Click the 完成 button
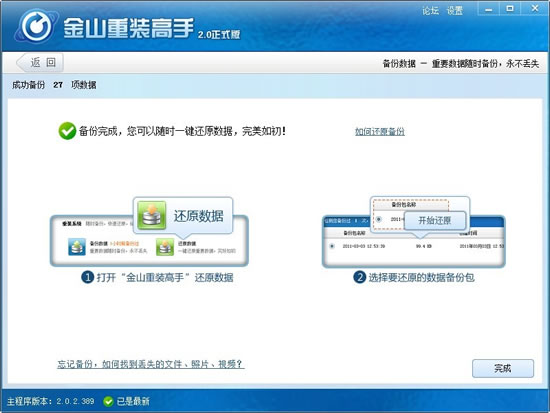 [503, 368]
